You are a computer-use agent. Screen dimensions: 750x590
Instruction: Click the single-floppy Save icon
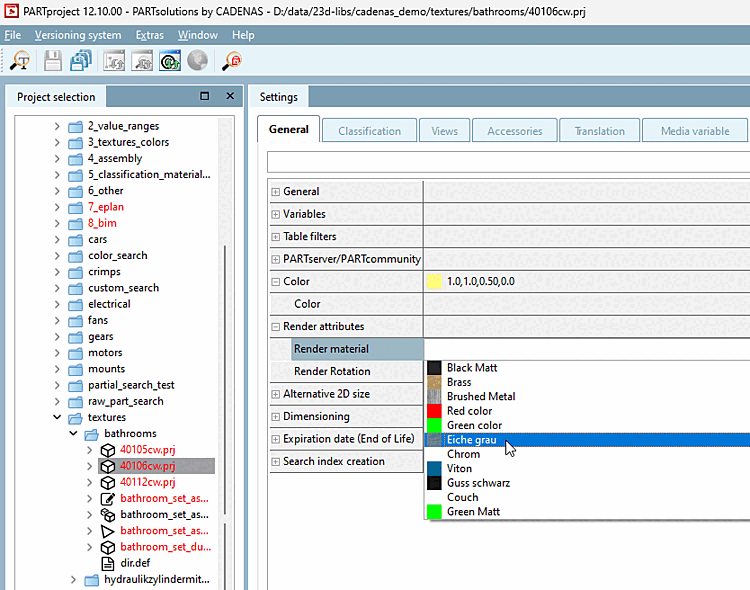tap(52, 61)
